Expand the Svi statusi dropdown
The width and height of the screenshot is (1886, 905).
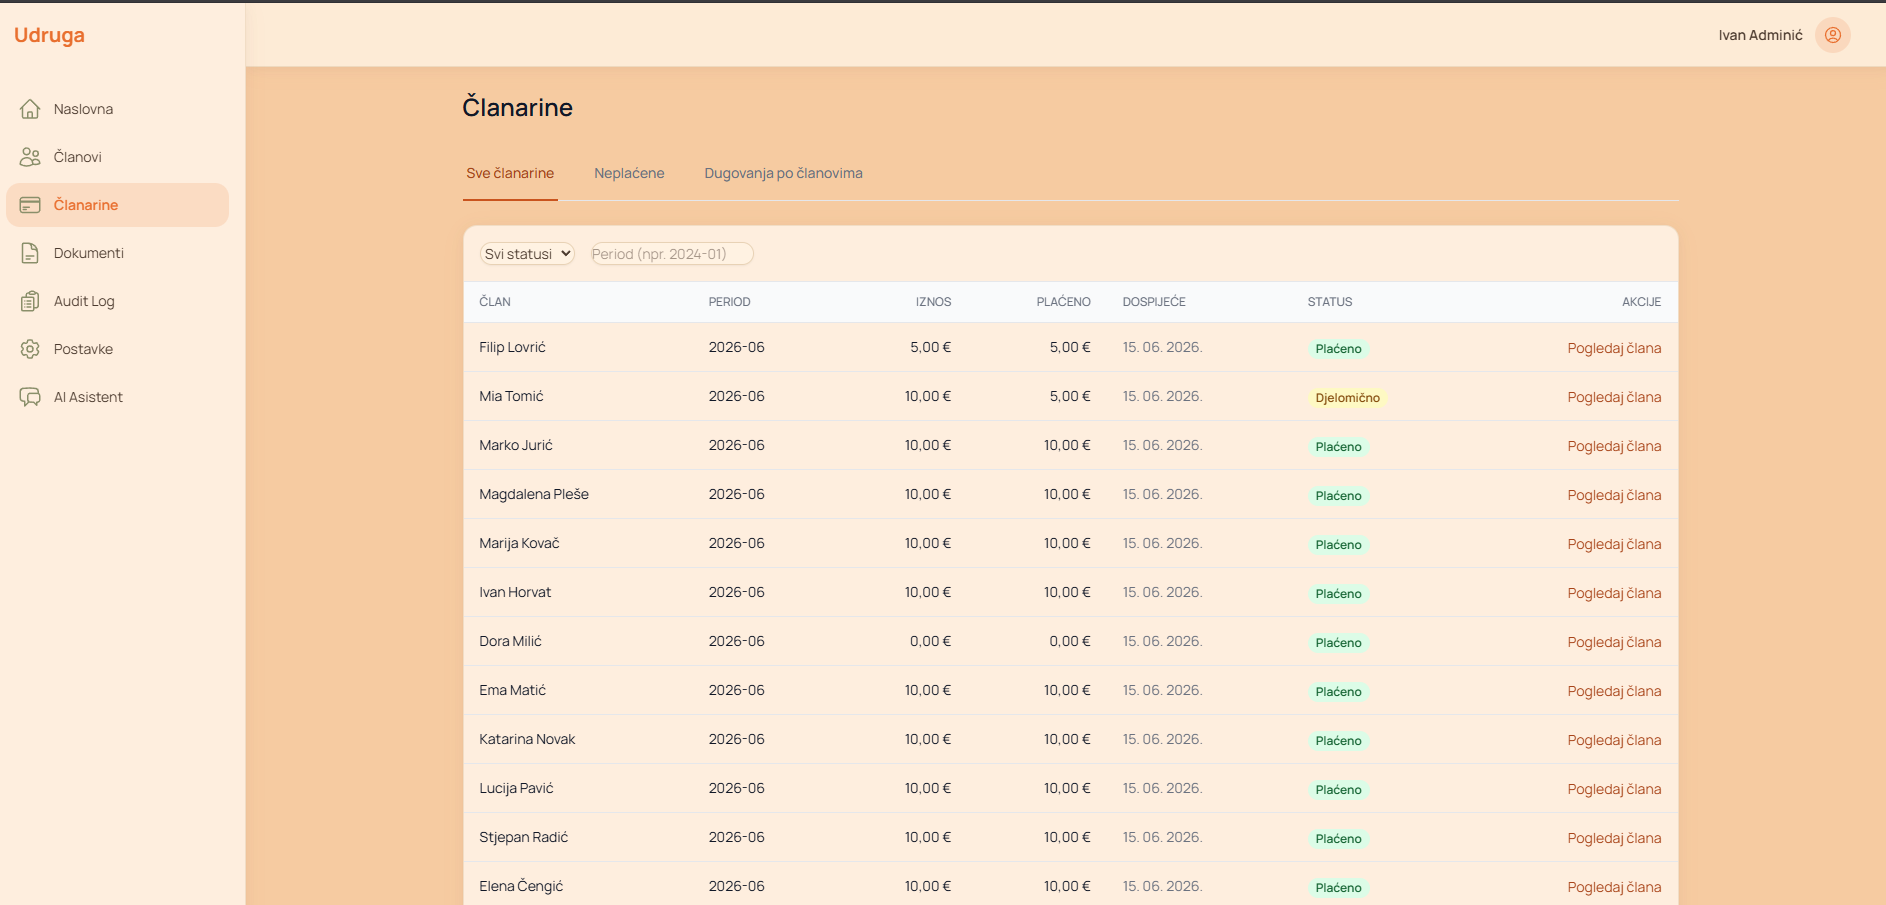pos(527,254)
